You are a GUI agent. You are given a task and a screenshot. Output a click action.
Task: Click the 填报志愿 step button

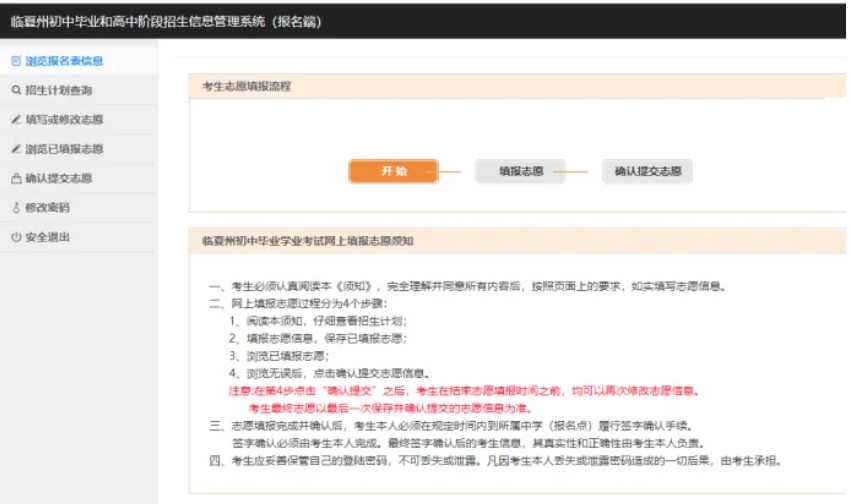point(520,171)
